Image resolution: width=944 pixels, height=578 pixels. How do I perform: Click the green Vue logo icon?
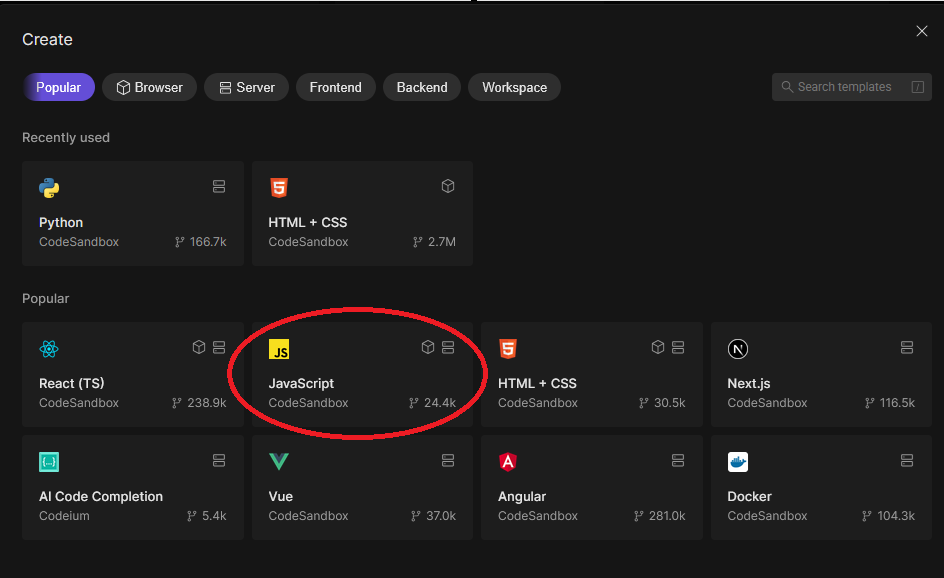point(279,462)
